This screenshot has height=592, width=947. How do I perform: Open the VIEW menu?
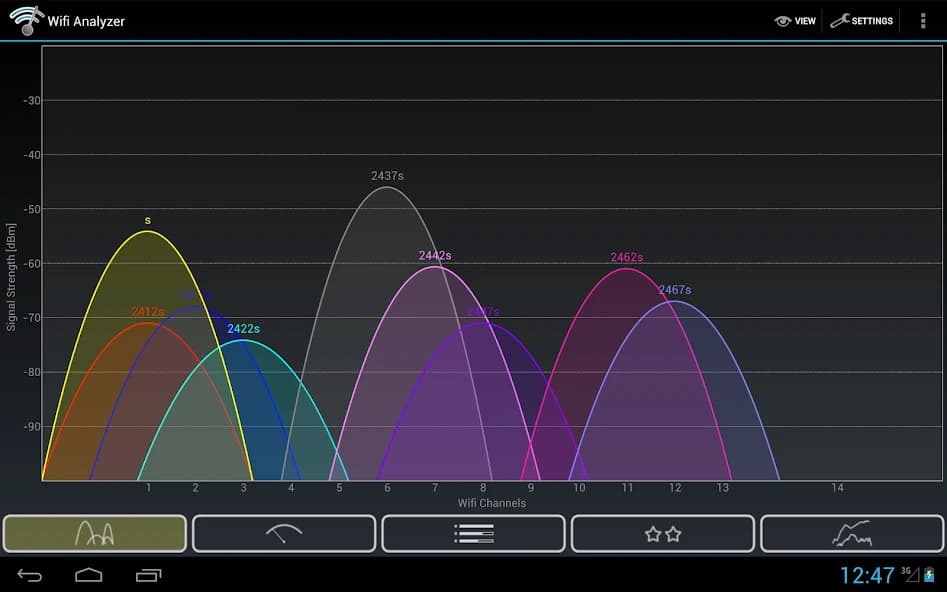pyautogui.click(x=795, y=20)
